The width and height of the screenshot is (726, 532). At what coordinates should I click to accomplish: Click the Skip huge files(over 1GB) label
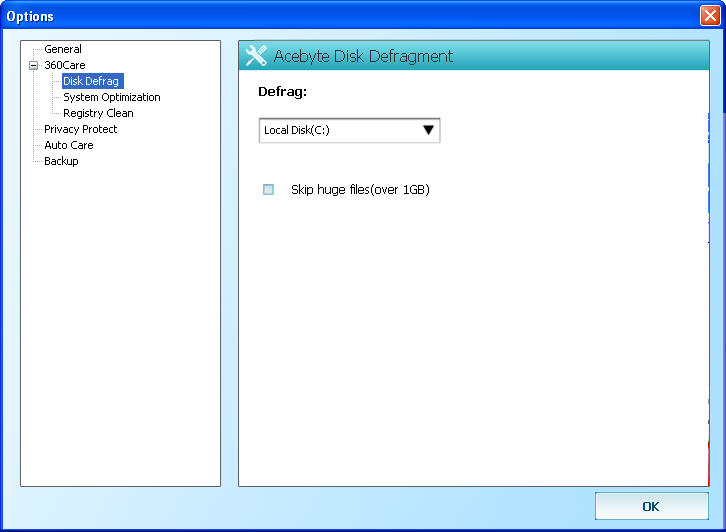click(x=360, y=189)
